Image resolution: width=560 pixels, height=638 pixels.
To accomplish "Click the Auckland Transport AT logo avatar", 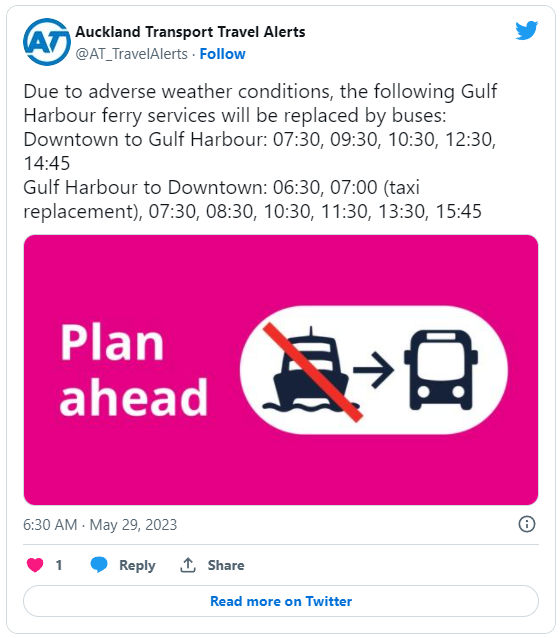I will tap(47, 42).
